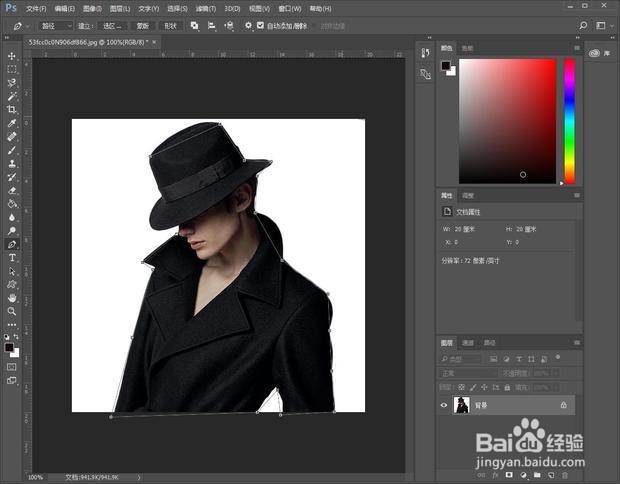Click the search icon in top-right corner
The height and width of the screenshot is (484, 620).
584,25
